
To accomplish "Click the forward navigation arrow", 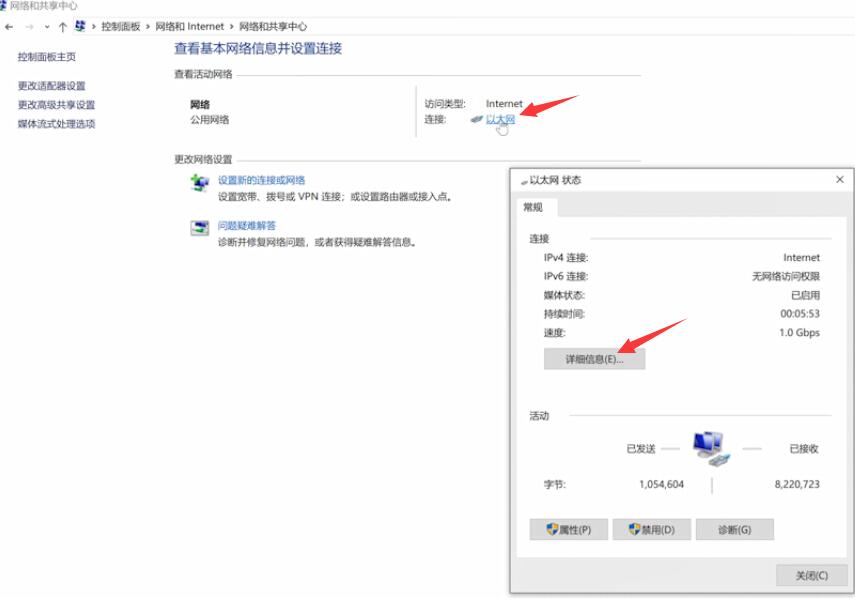I will tap(29, 26).
